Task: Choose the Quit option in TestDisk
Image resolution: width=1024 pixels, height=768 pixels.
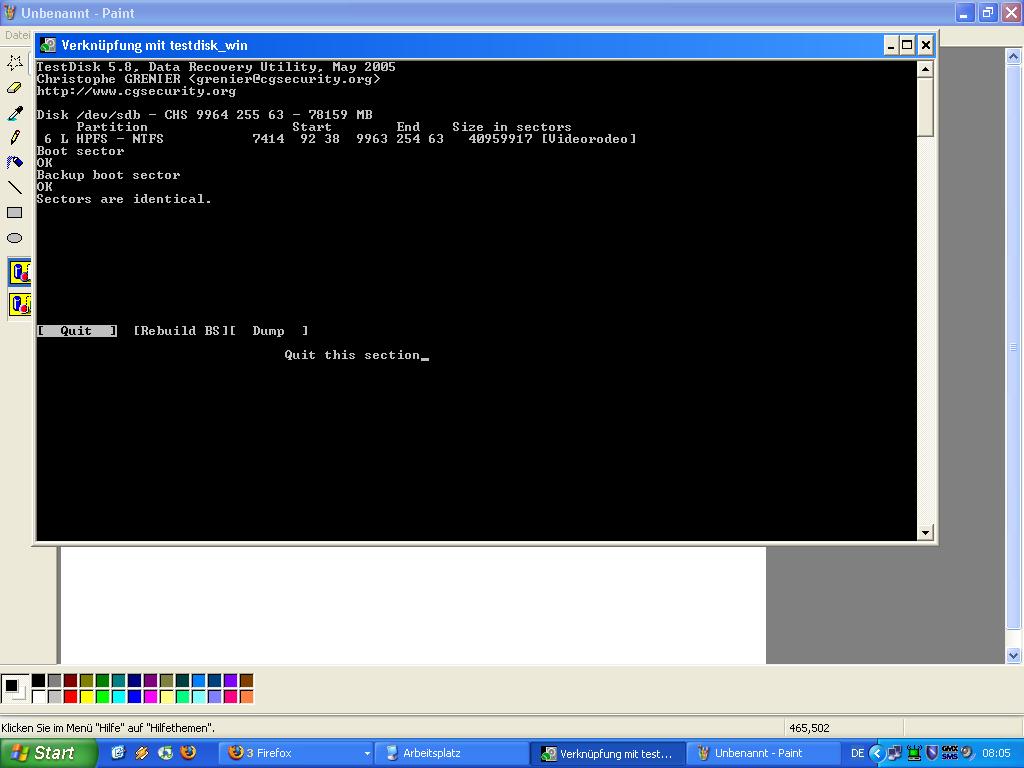Action: point(77,331)
